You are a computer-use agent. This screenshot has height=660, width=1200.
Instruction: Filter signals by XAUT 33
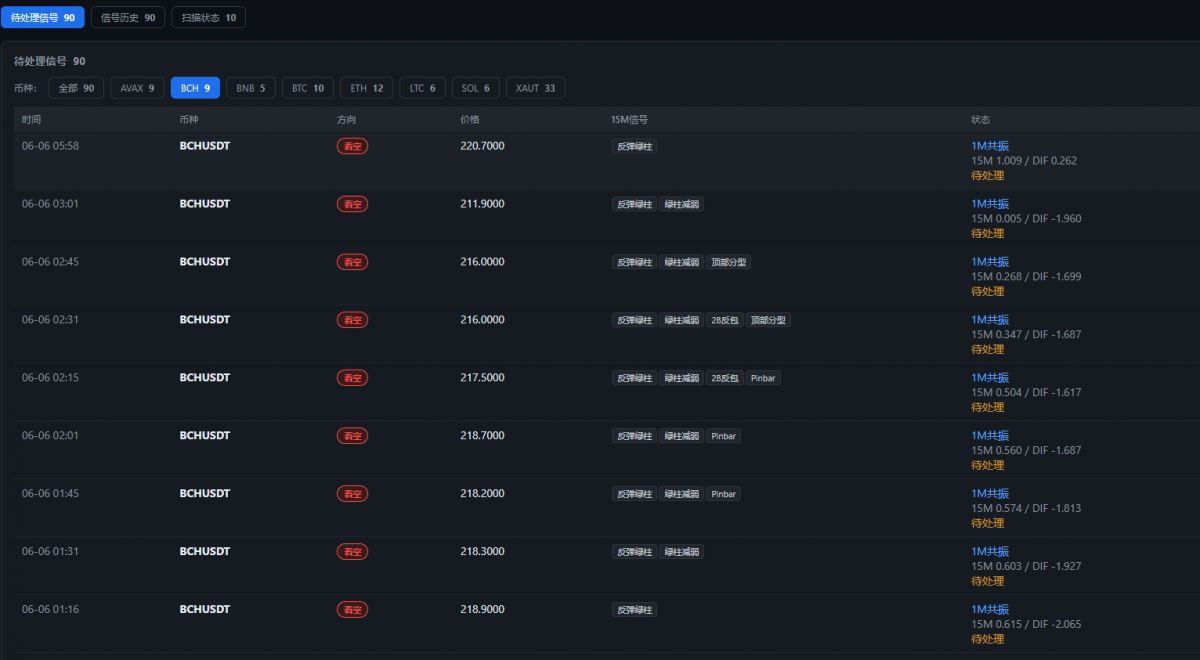[x=535, y=88]
